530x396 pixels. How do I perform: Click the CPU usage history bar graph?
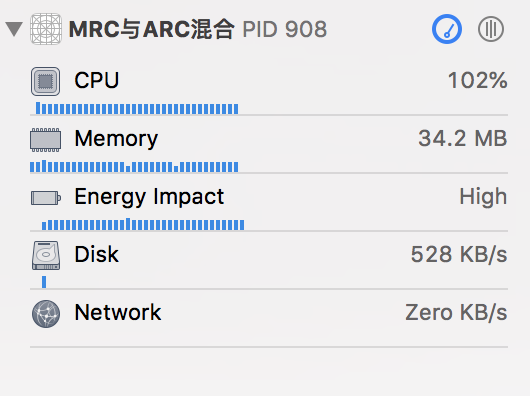137,108
